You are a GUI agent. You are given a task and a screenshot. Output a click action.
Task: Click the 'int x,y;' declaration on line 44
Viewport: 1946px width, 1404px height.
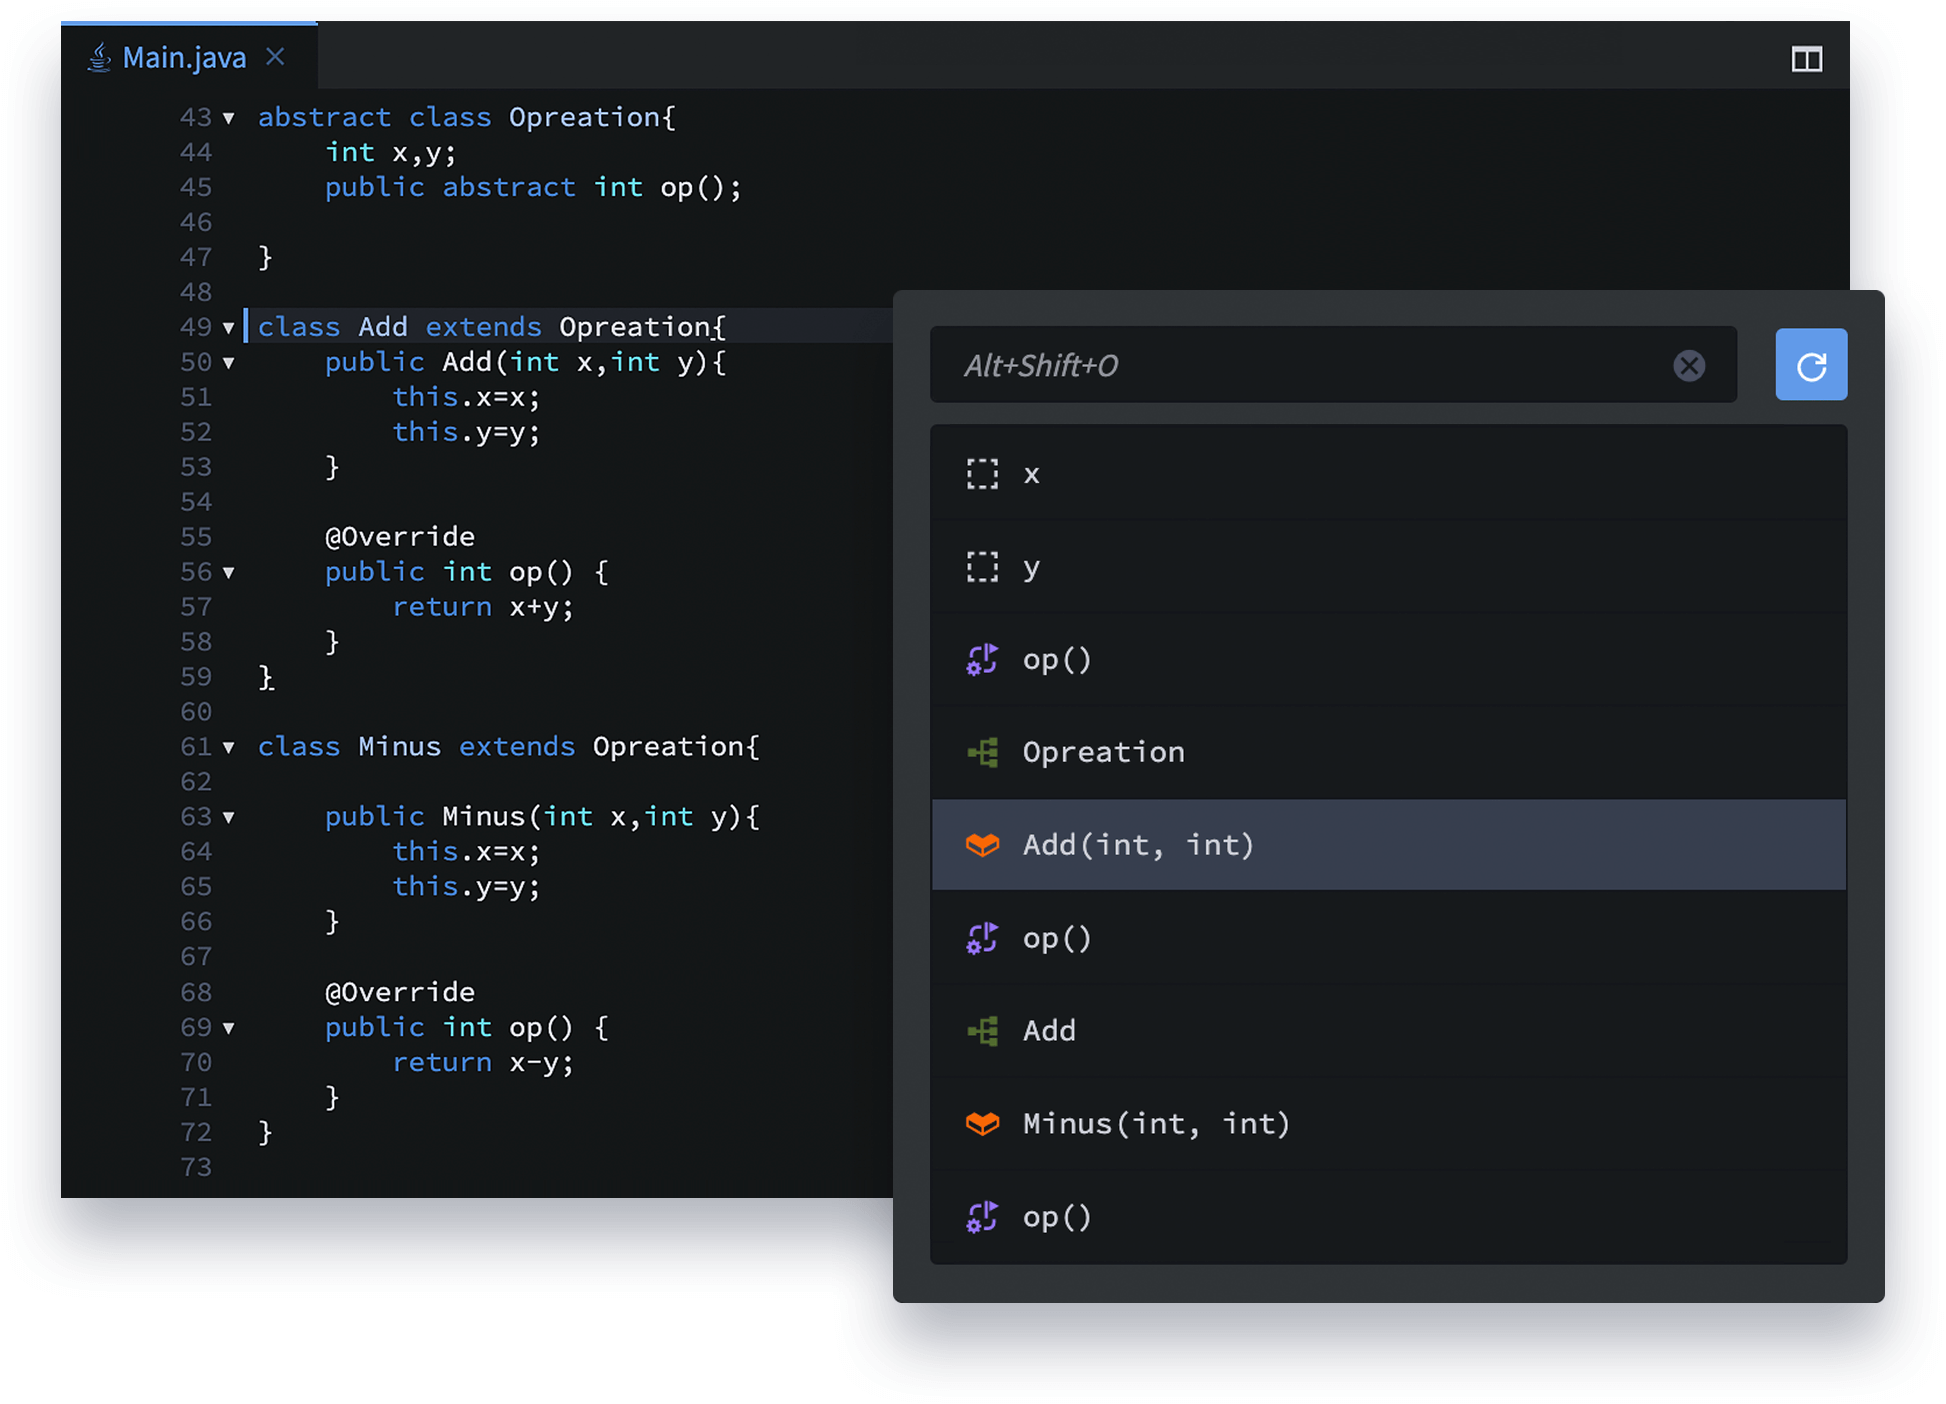pos(391,152)
